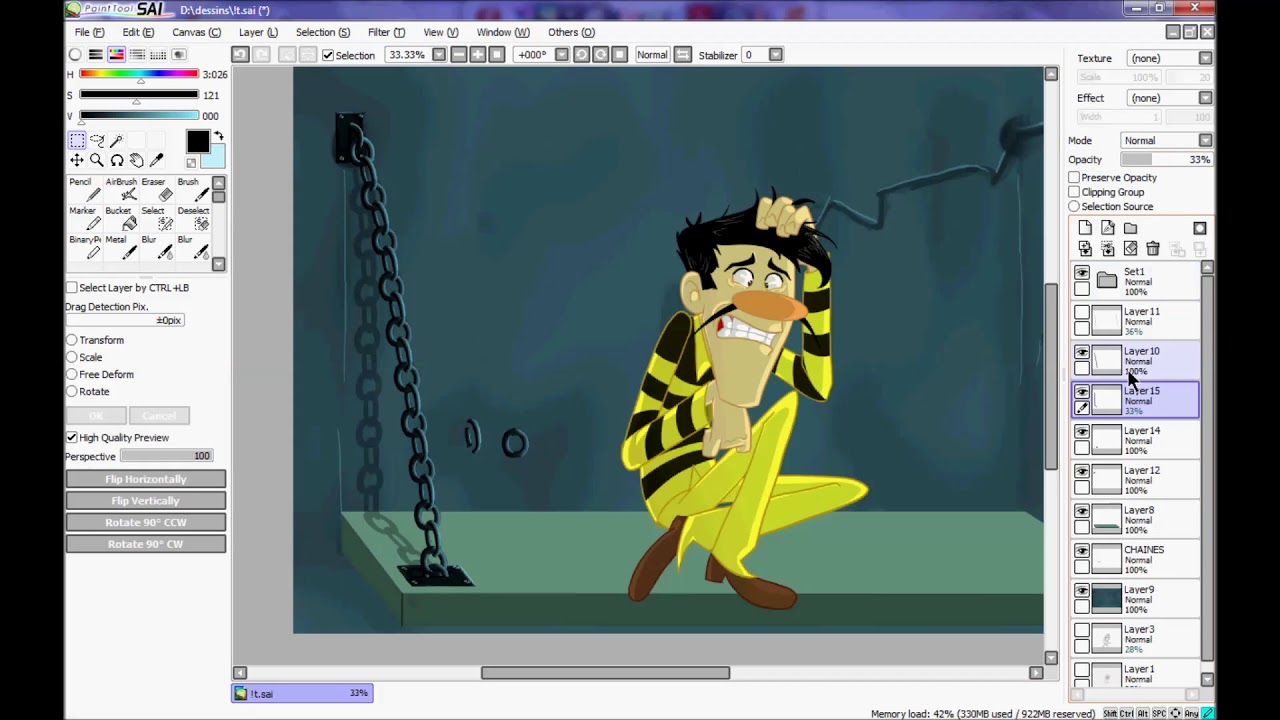The height and width of the screenshot is (720, 1280).
Task: Select the Transform radio option
Action: click(x=72, y=340)
